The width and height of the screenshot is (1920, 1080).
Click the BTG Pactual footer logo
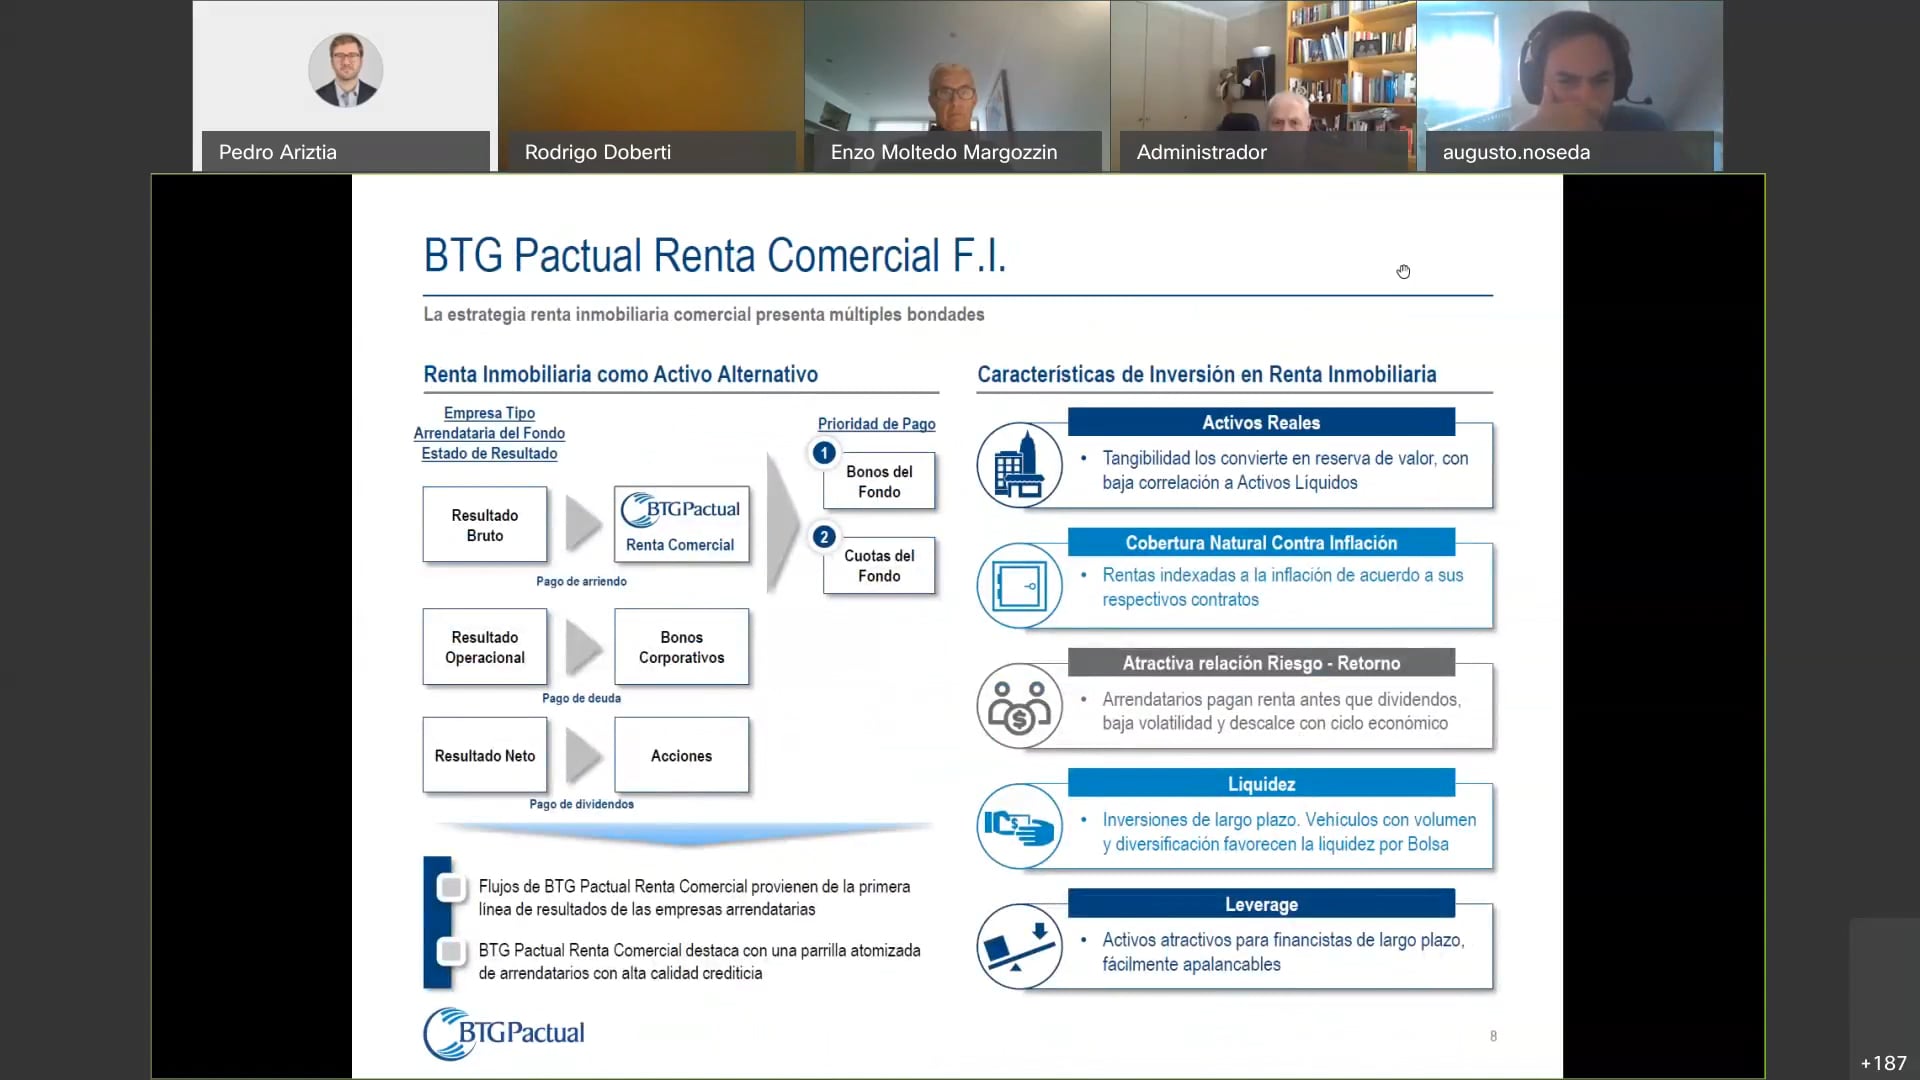pos(504,1033)
